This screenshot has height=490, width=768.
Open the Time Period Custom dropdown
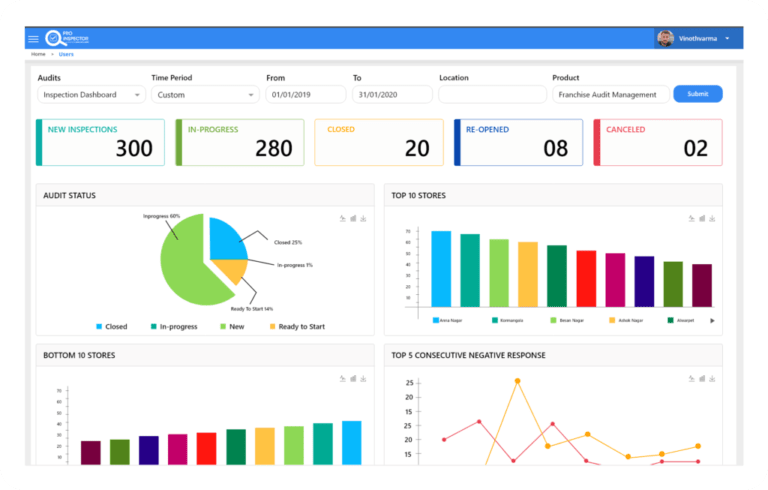205,95
